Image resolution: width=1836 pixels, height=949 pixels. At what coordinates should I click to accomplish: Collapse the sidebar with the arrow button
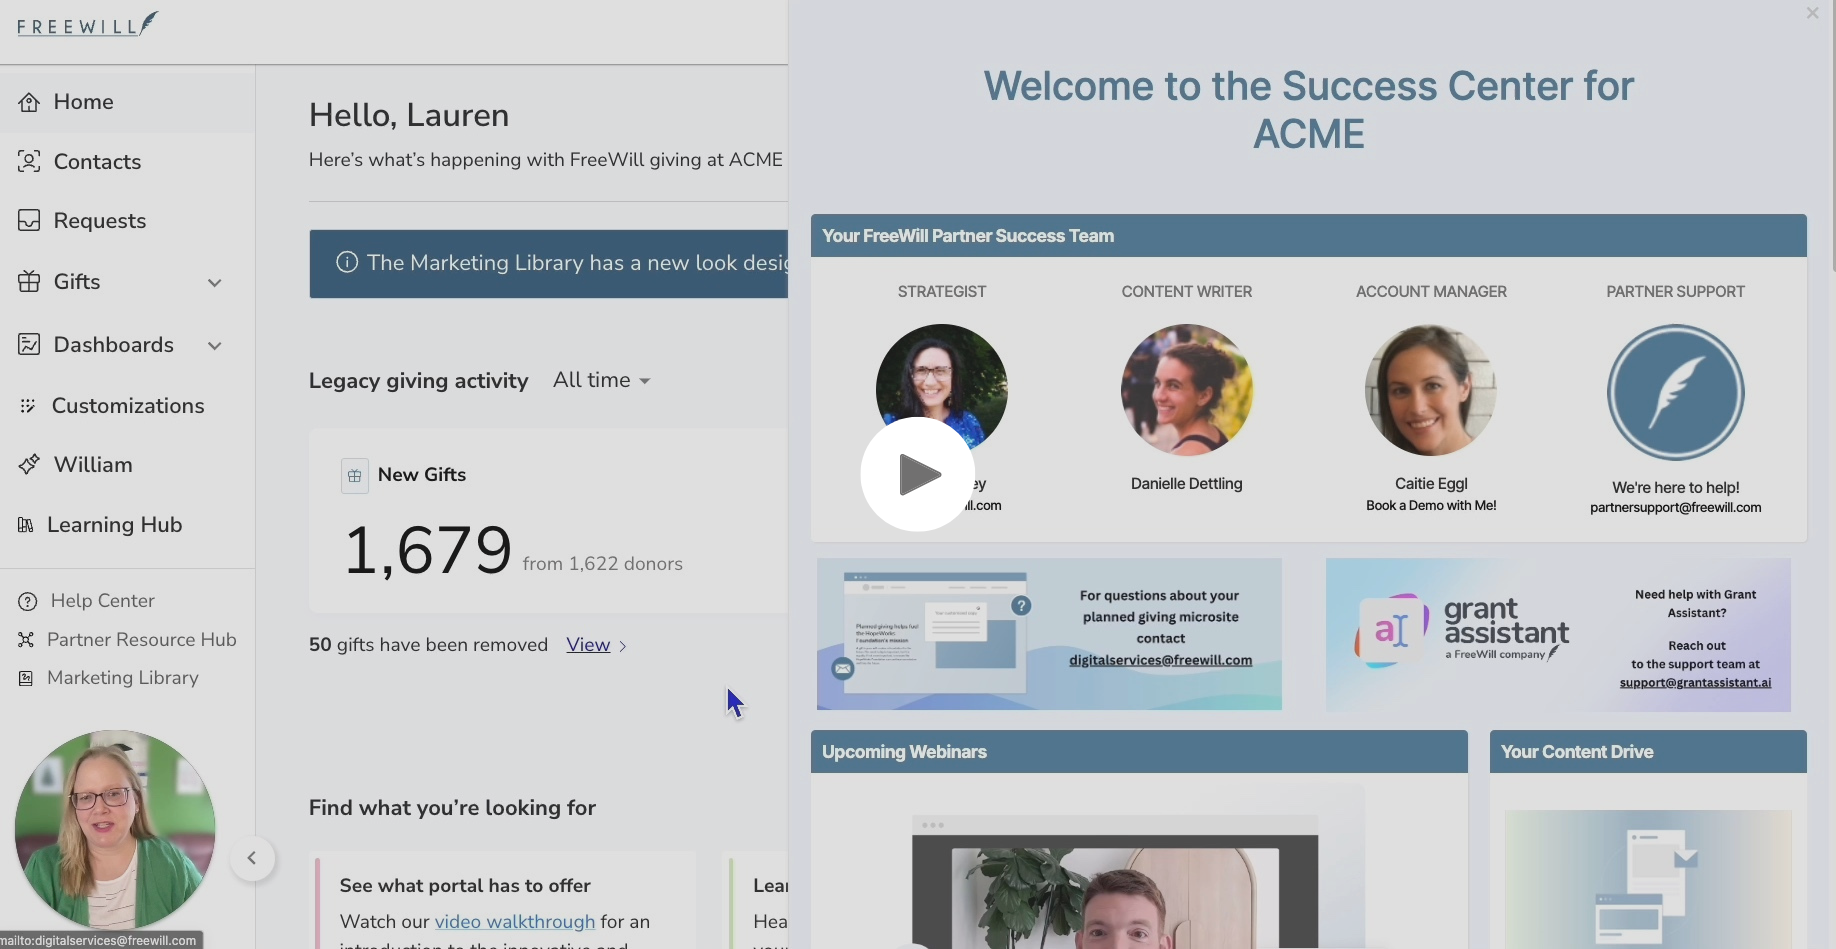[x=252, y=858]
